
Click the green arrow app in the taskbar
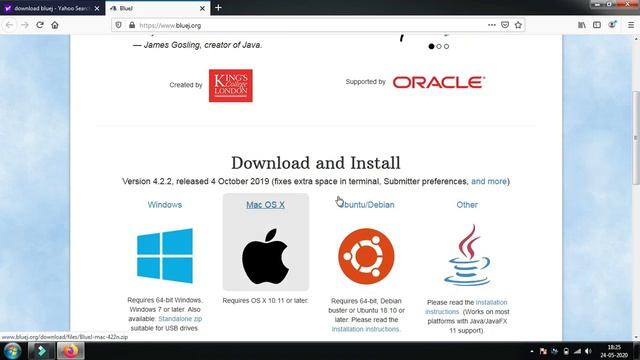pos(41,351)
